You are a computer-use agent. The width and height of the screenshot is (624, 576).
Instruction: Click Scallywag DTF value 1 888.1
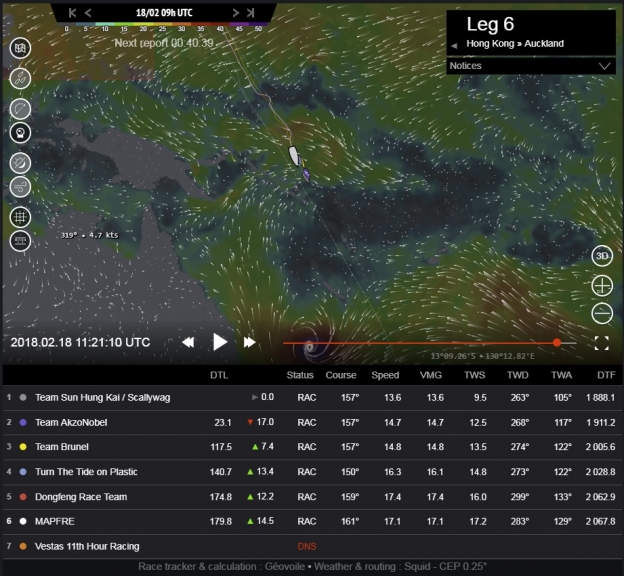pos(600,397)
